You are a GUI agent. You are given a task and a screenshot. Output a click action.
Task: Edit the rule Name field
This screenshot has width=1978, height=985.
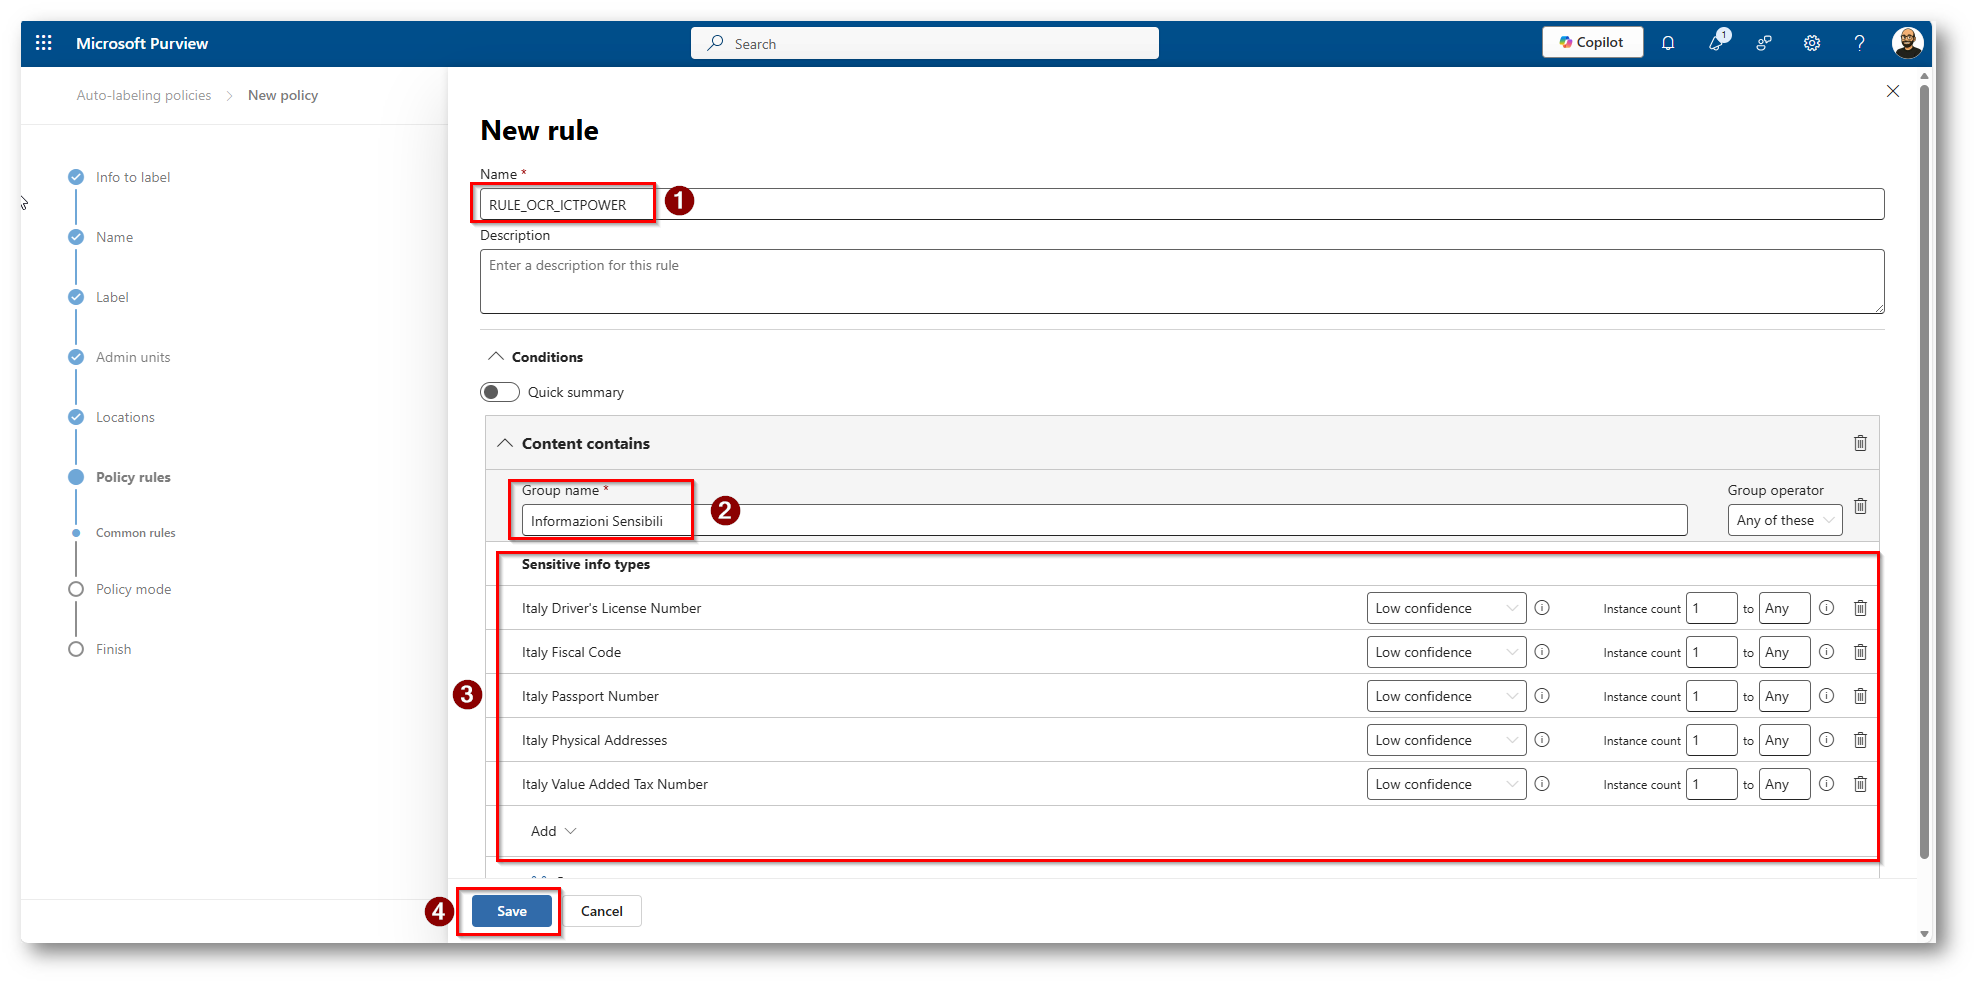1182,204
